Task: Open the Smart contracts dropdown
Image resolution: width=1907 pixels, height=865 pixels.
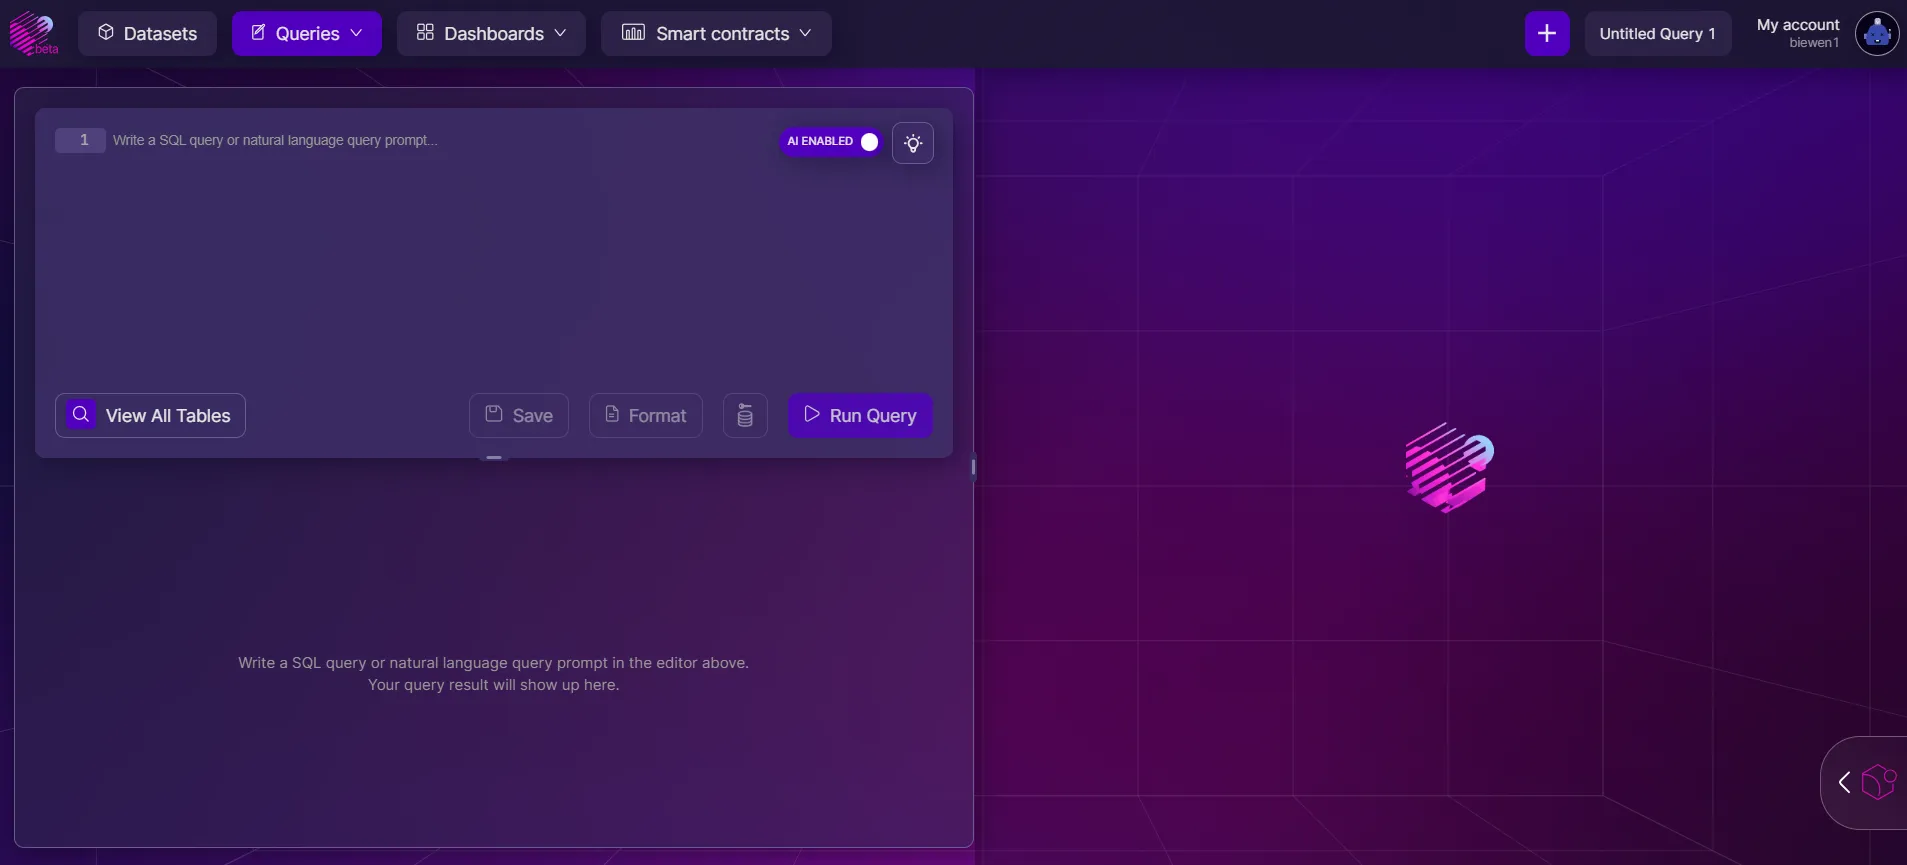Action: coord(716,34)
